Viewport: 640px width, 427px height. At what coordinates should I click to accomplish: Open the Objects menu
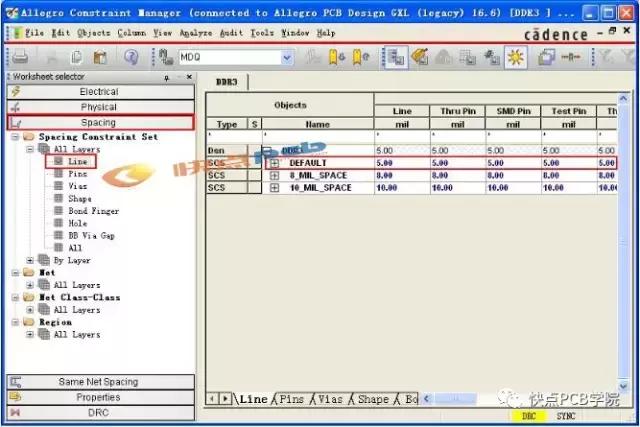(x=93, y=33)
